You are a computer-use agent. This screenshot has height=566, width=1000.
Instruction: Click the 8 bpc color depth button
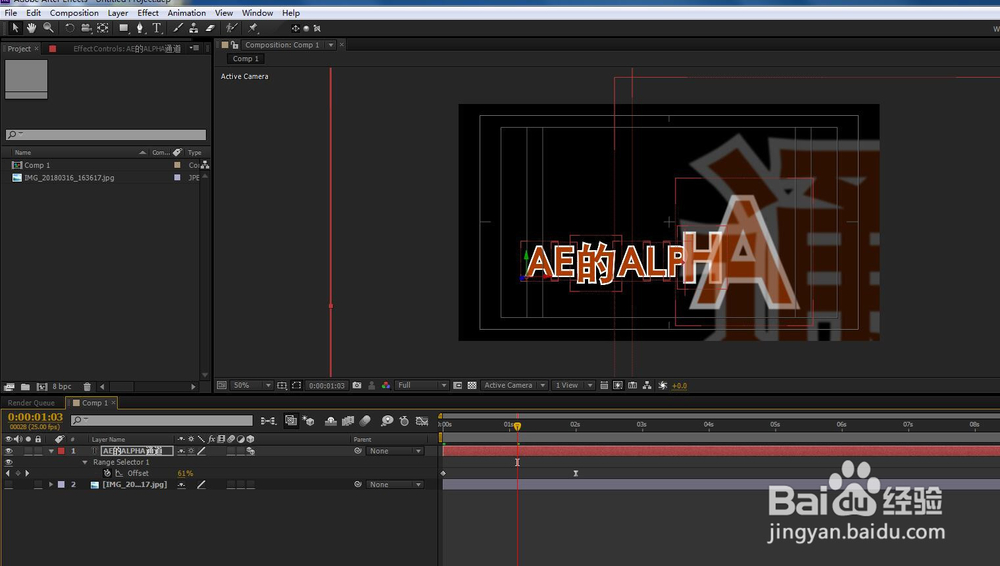click(62, 387)
